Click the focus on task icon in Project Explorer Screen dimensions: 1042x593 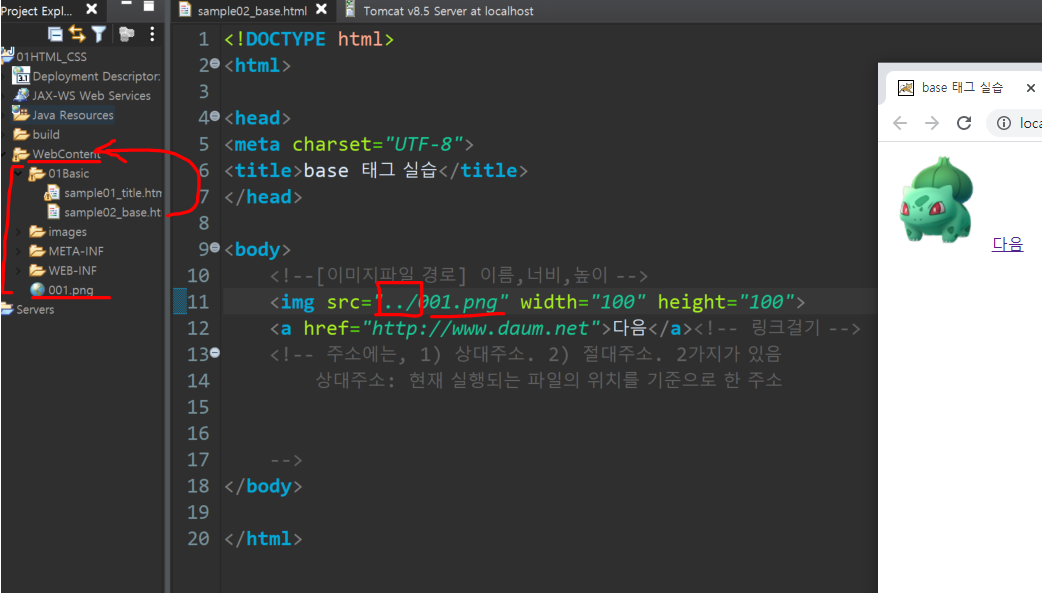(126, 34)
